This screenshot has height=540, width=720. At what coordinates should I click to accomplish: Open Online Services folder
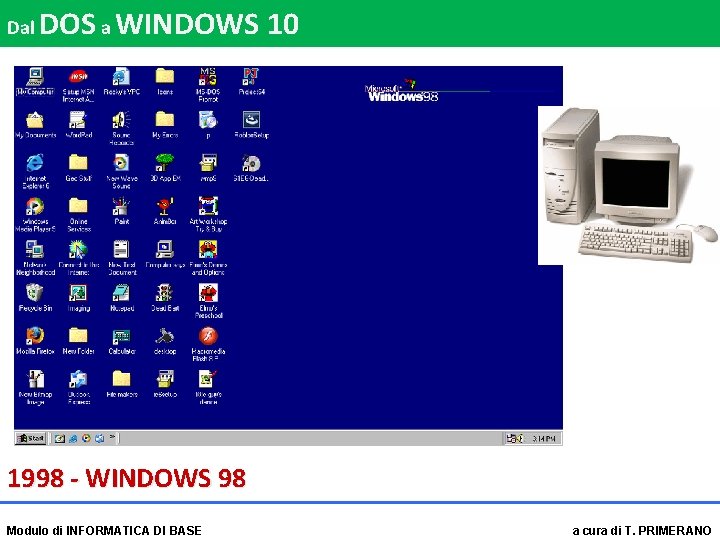coord(79,214)
